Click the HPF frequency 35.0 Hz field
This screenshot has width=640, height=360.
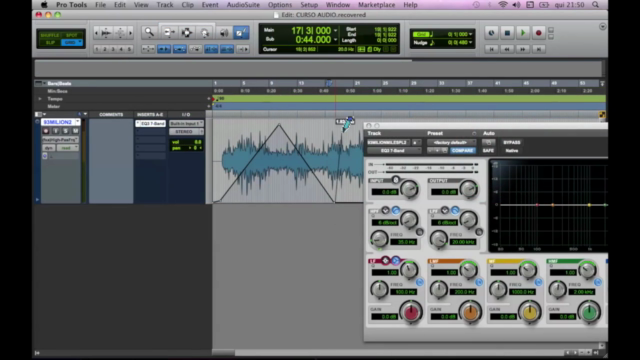(404, 242)
